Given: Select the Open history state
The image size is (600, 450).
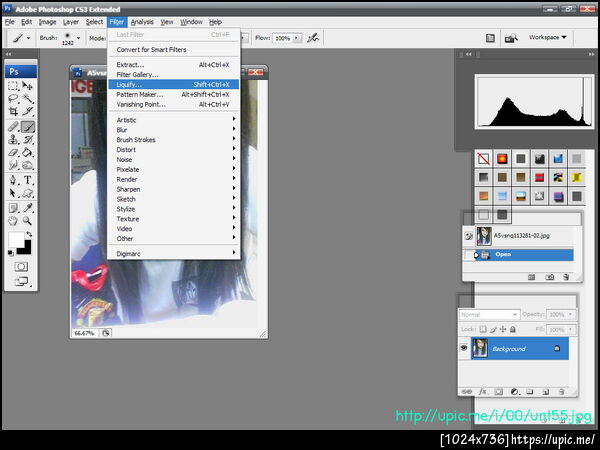Looking at the screenshot, I should (523, 254).
